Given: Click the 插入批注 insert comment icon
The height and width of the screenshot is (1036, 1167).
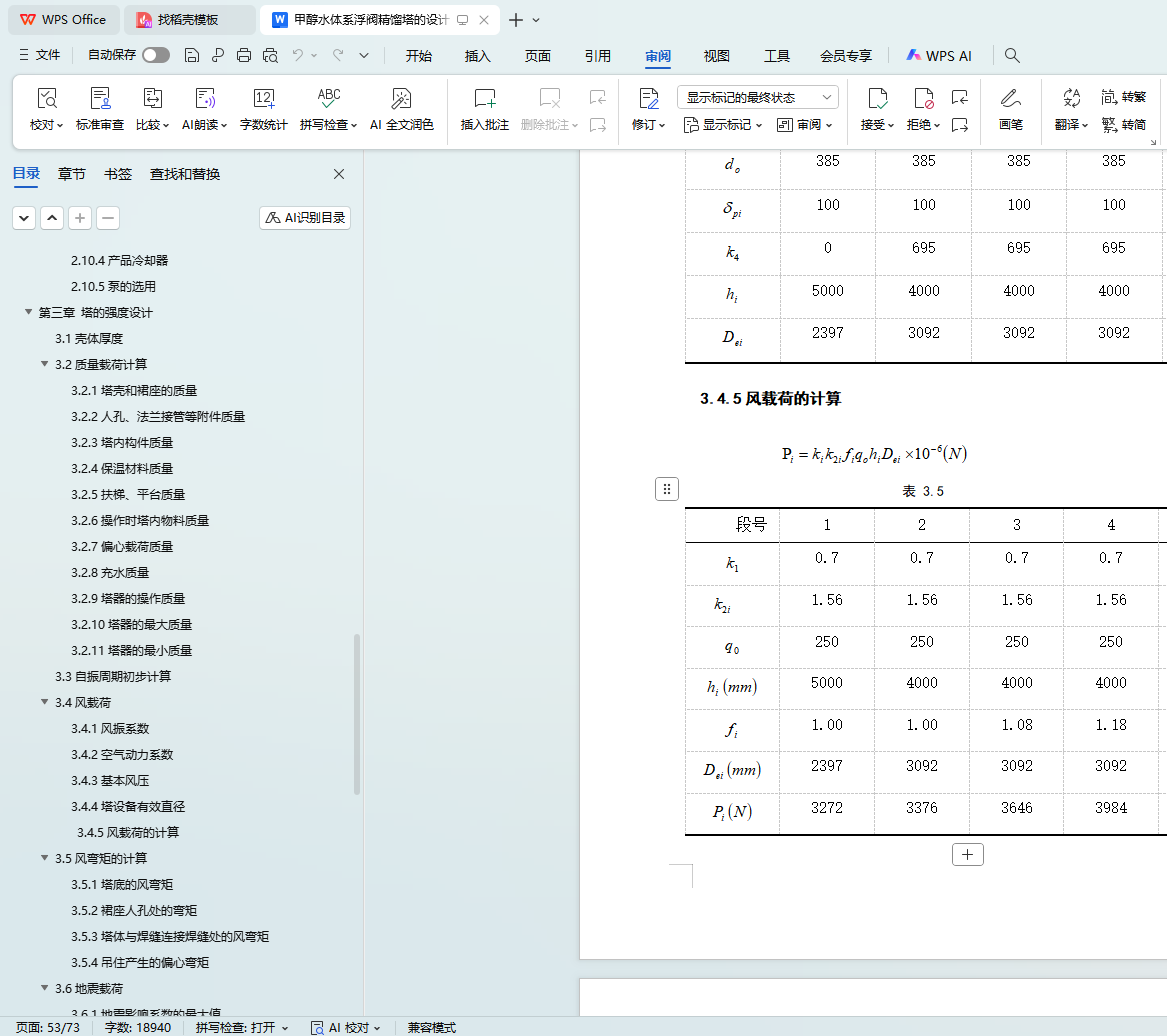Looking at the screenshot, I should point(484,98).
